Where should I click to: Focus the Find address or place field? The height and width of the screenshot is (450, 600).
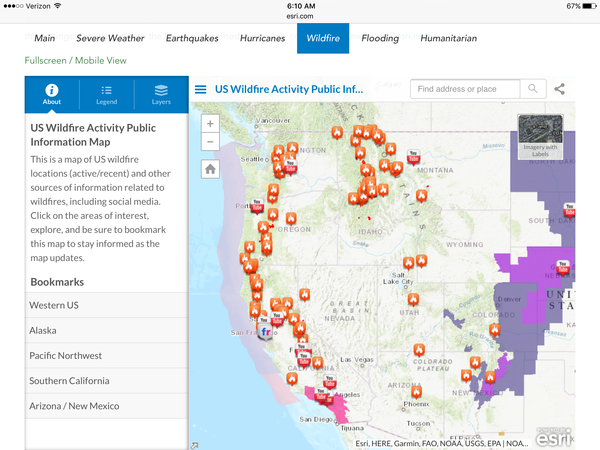coord(465,89)
